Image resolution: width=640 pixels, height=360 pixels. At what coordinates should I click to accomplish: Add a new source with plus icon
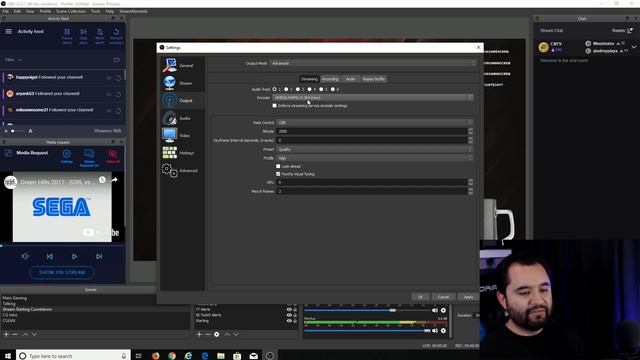click(199, 334)
